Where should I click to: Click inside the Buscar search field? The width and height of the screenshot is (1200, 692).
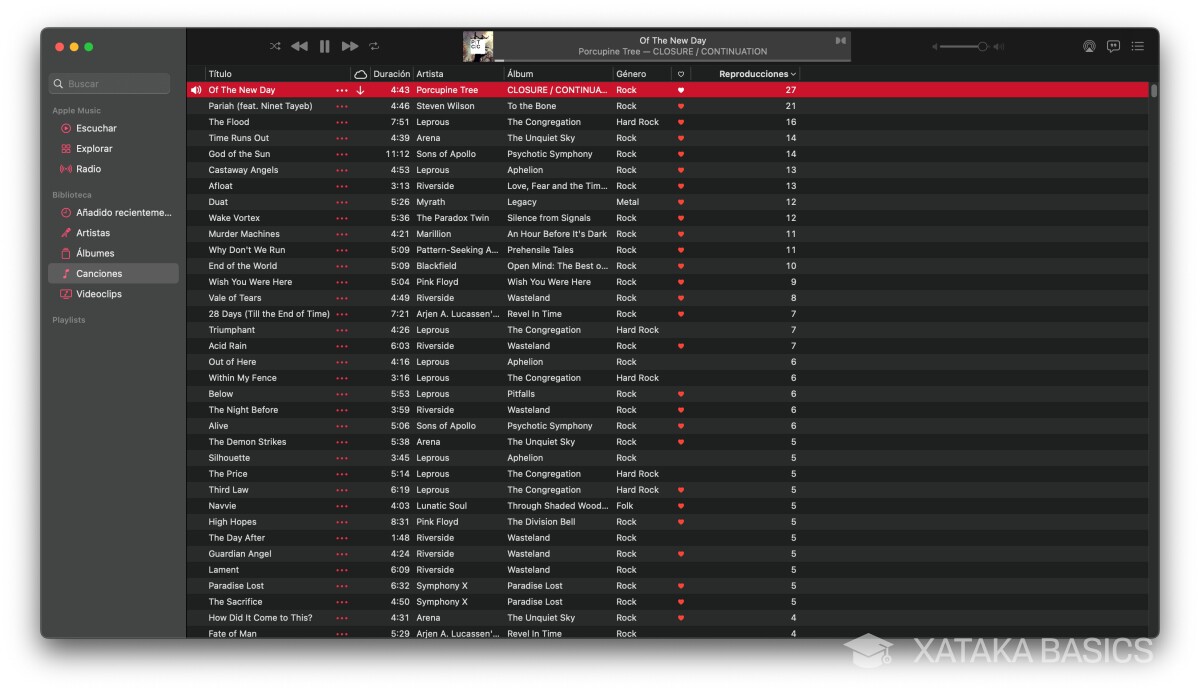[108, 83]
